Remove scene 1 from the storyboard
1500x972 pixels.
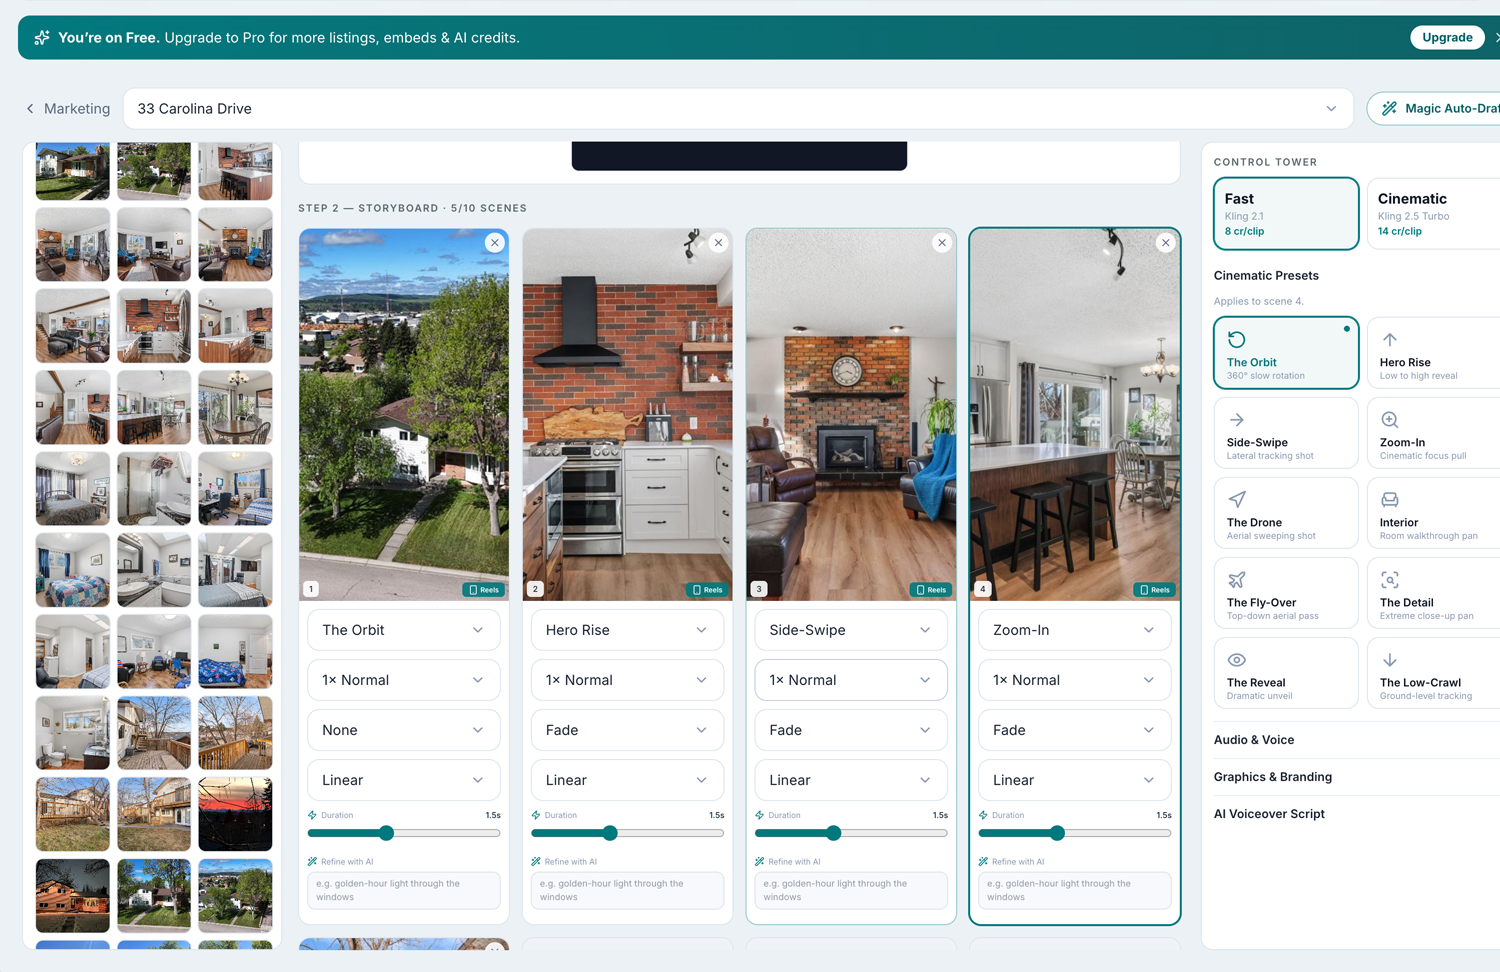coord(495,243)
